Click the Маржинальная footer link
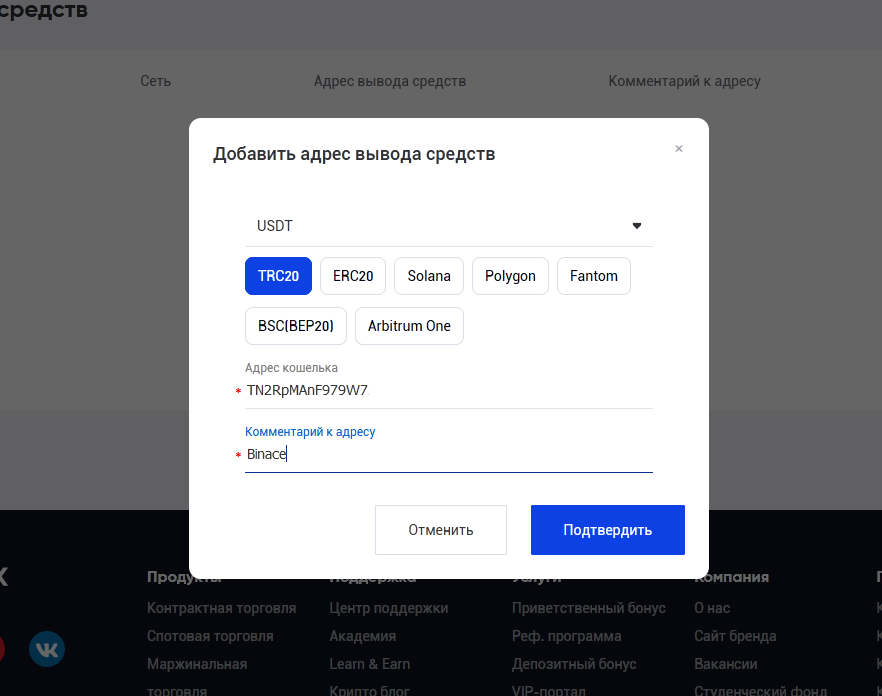The height and width of the screenshot is (696, 882). 197,664
